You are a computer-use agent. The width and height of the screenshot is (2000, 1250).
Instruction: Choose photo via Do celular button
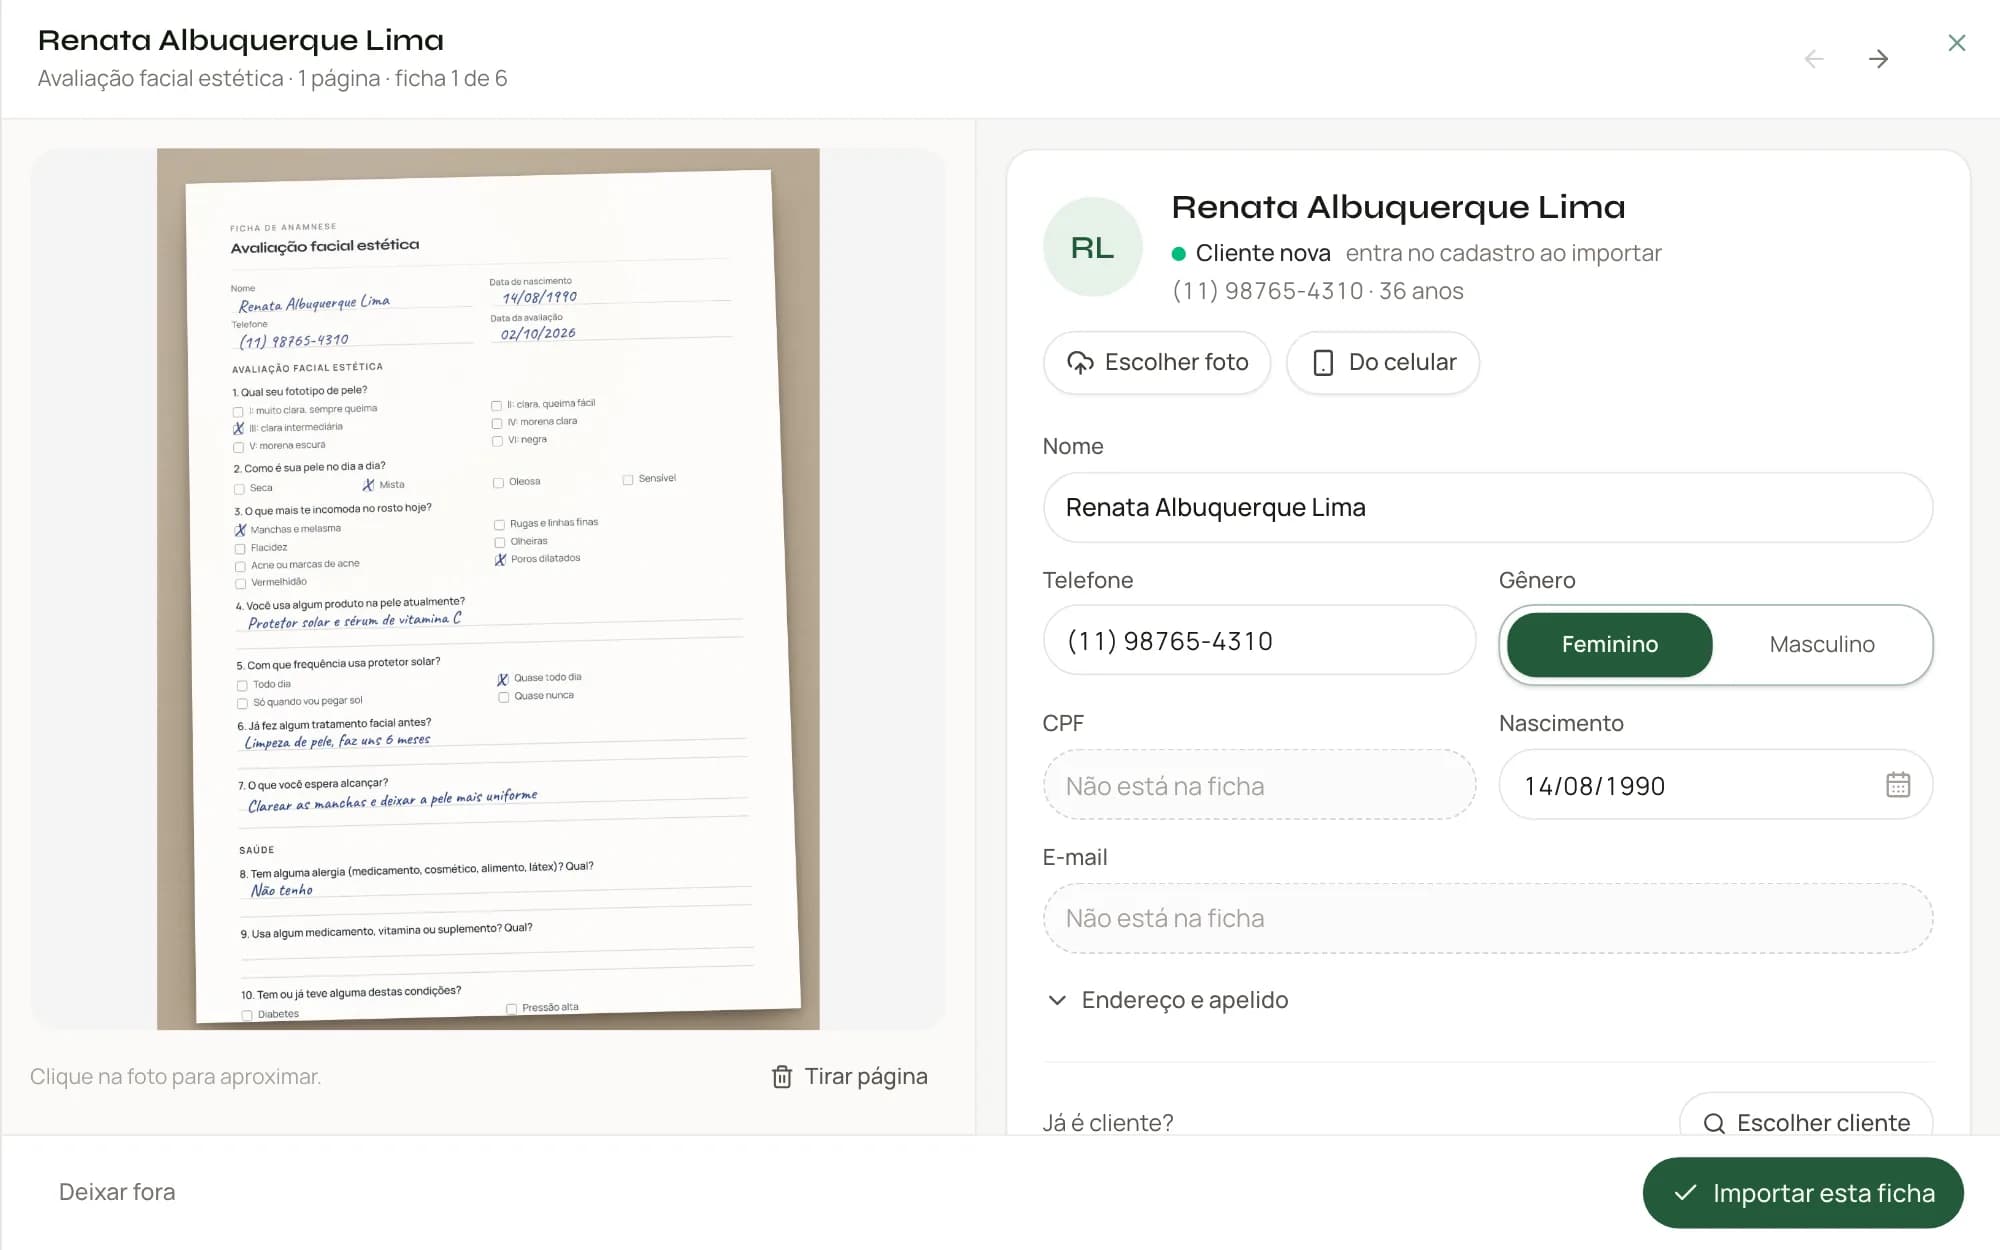(1383, 362)
